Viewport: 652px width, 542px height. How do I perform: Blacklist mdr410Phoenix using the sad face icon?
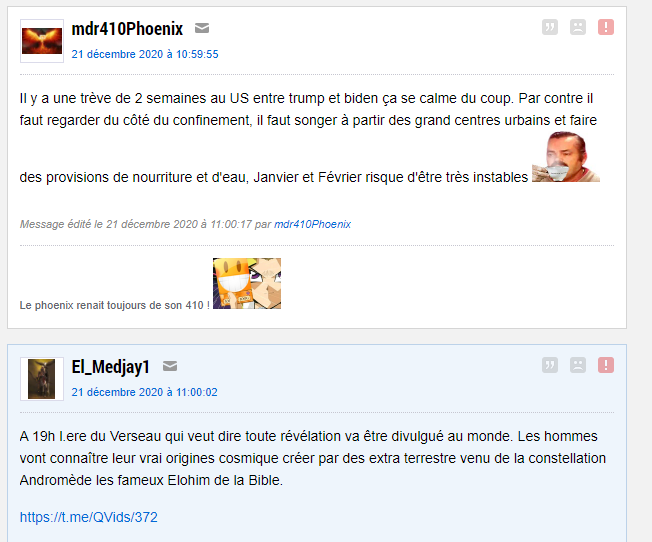pos(578,27)
